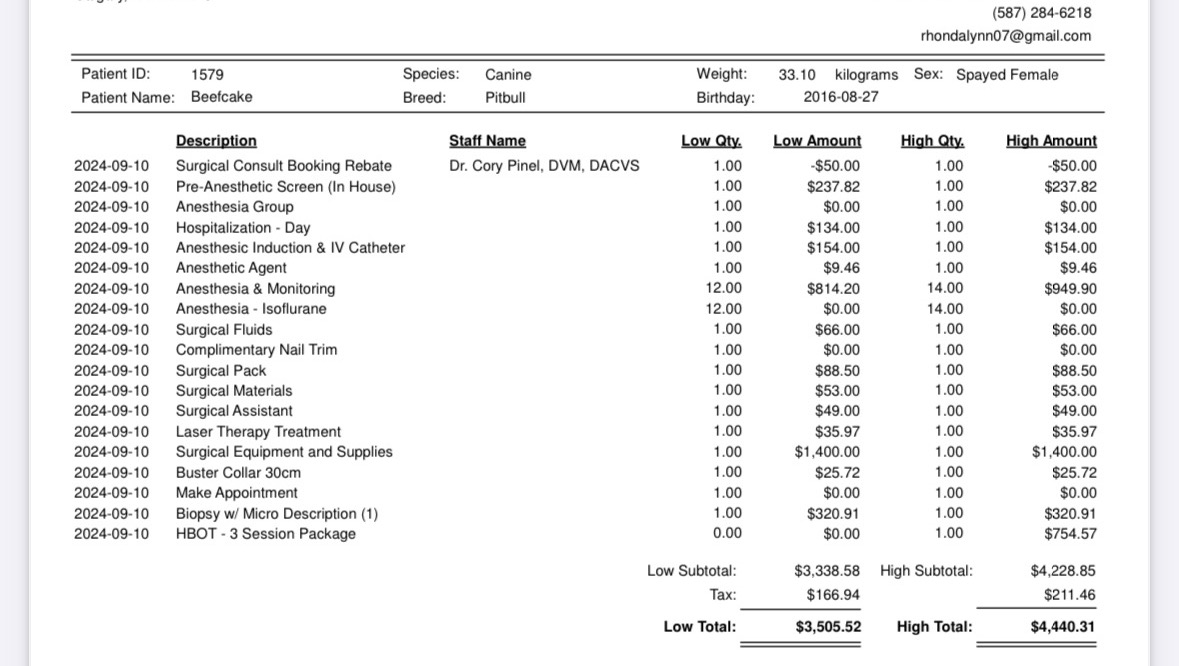Select the Low Qty. column header
1179x666 pixels.
711,141
